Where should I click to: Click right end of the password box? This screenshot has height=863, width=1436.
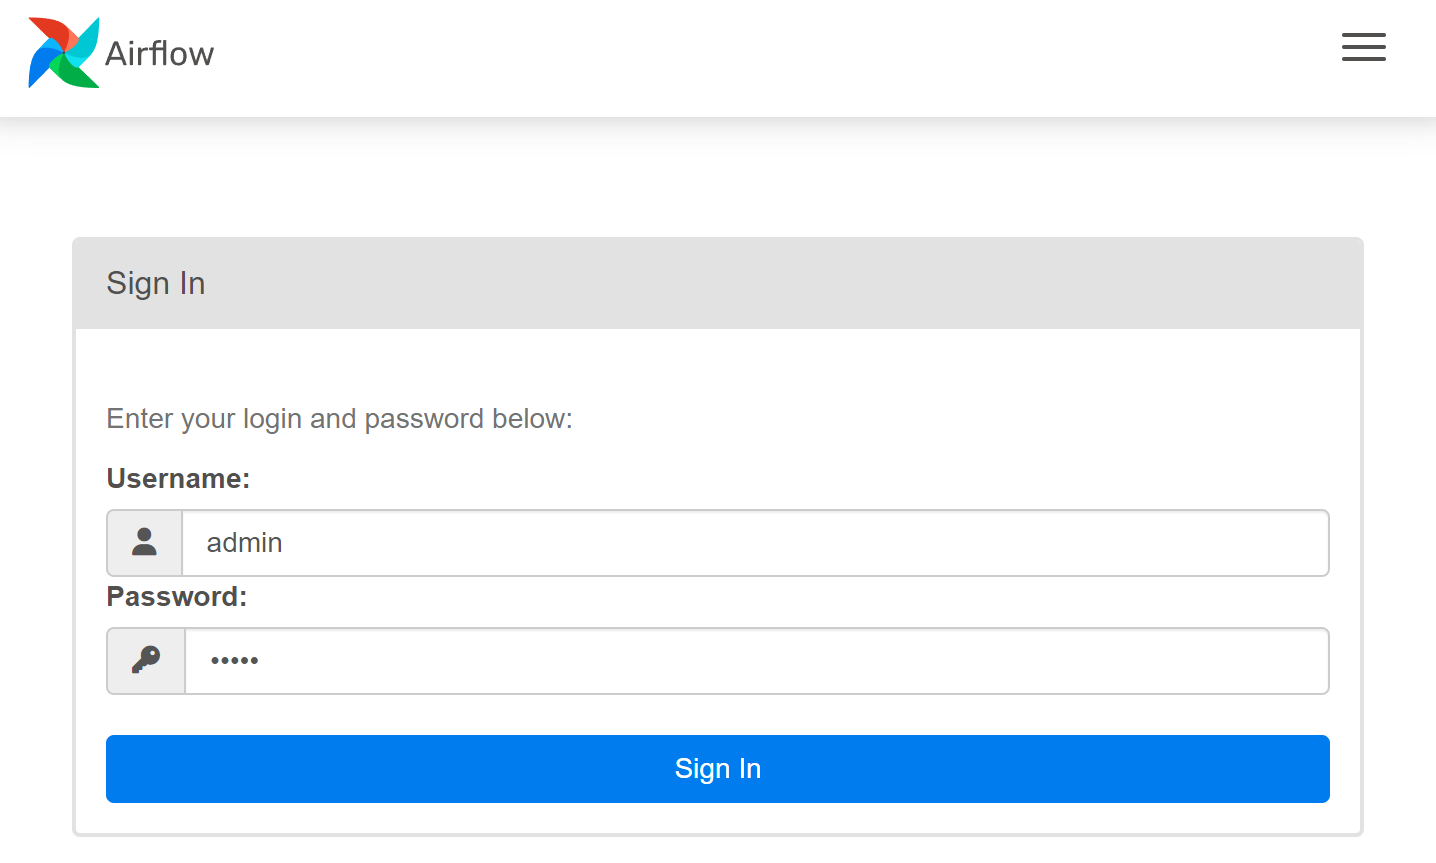[1300, 661]
